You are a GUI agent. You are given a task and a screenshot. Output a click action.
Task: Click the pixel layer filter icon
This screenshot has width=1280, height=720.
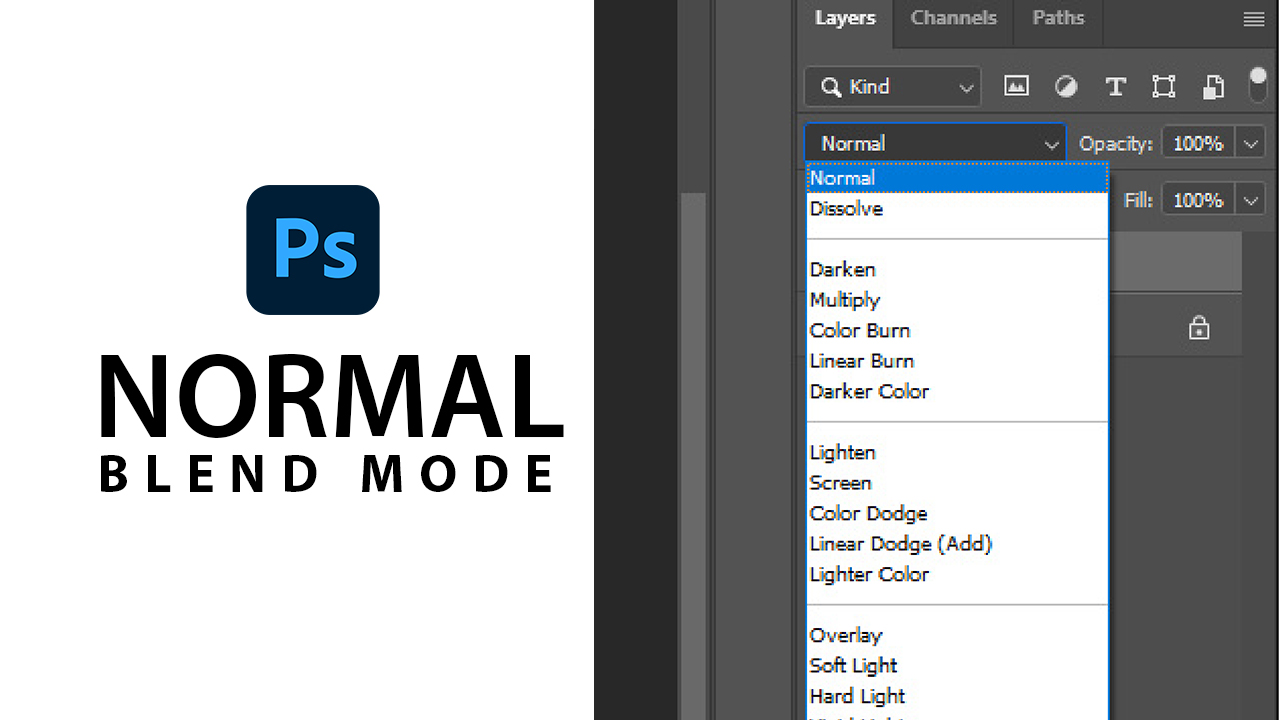[x=1016, y=87]
